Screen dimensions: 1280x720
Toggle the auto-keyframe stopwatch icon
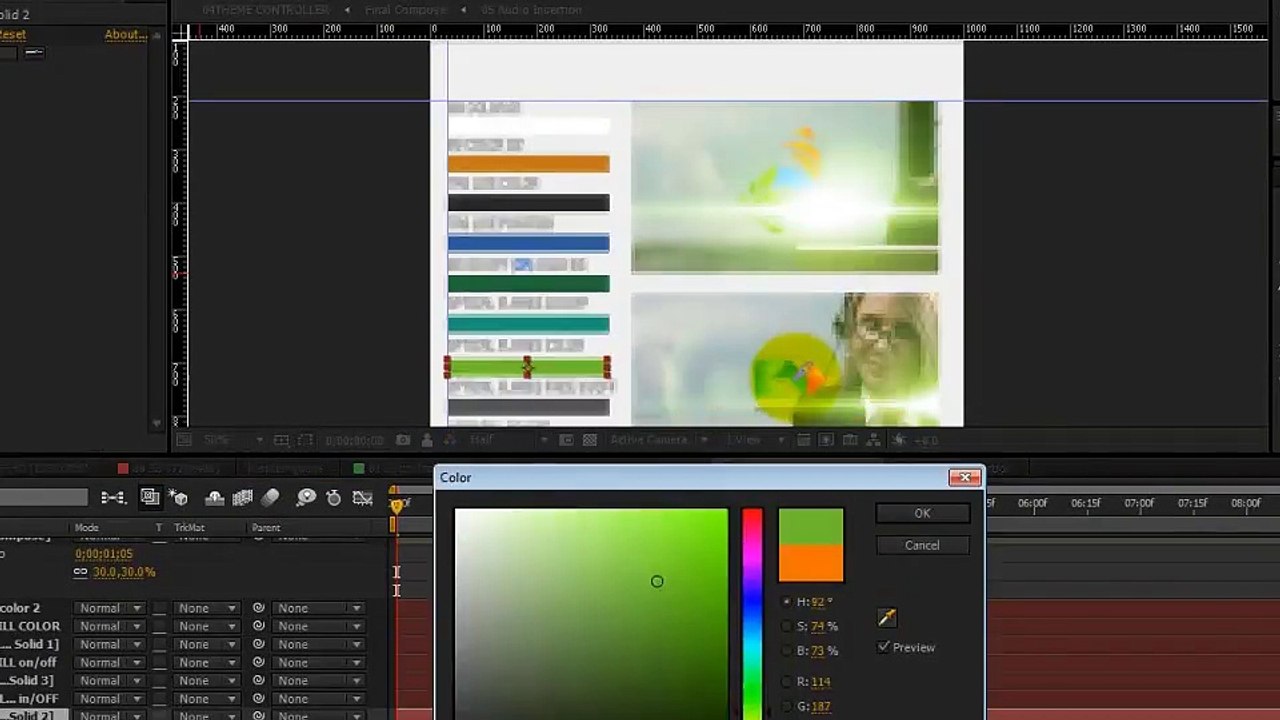tap(334, 497)
